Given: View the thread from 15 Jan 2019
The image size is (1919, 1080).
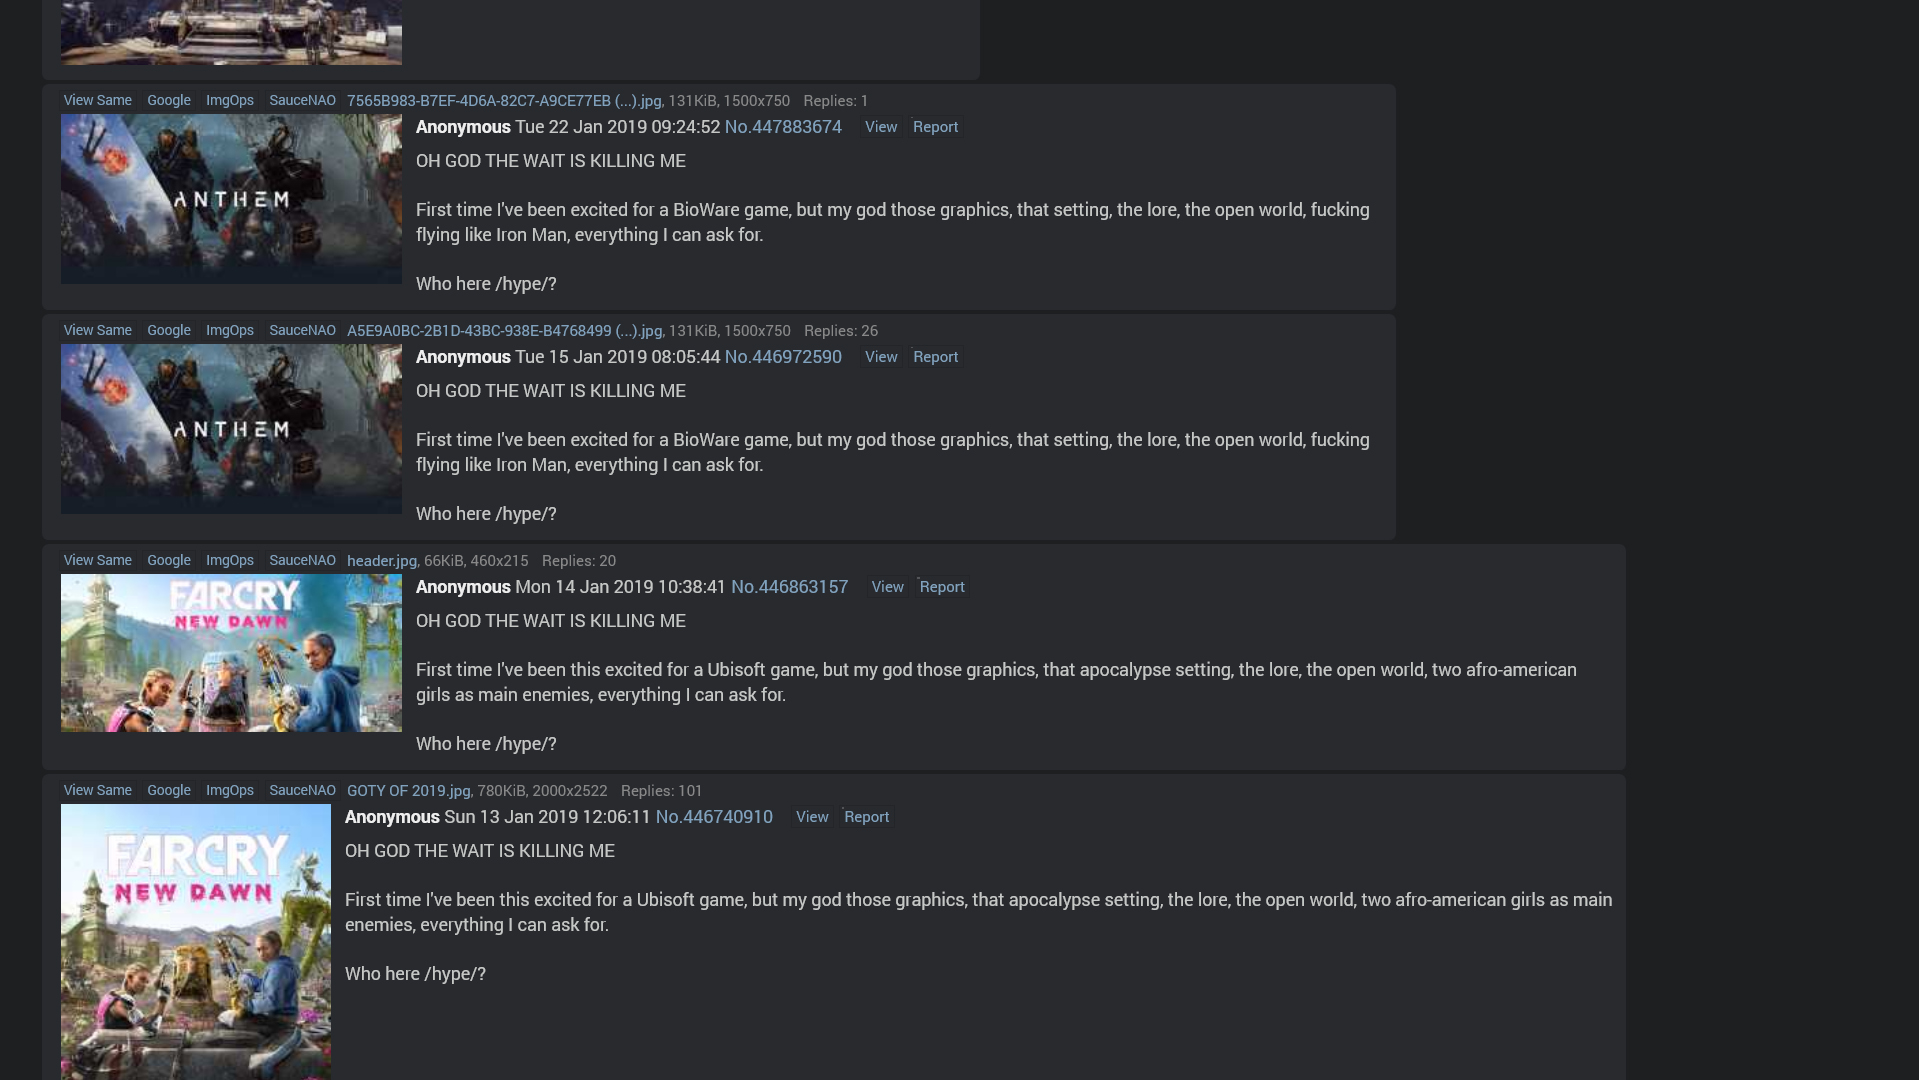Looking at the screenshot, I should click(881, 357).
